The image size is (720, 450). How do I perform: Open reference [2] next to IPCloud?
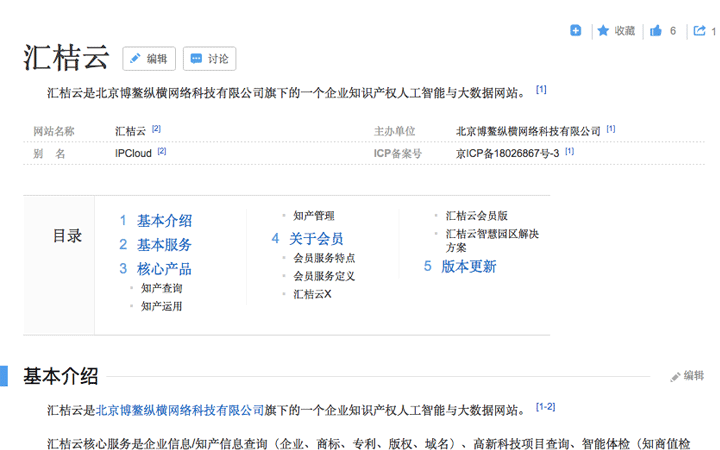click(x=162, y=151)
